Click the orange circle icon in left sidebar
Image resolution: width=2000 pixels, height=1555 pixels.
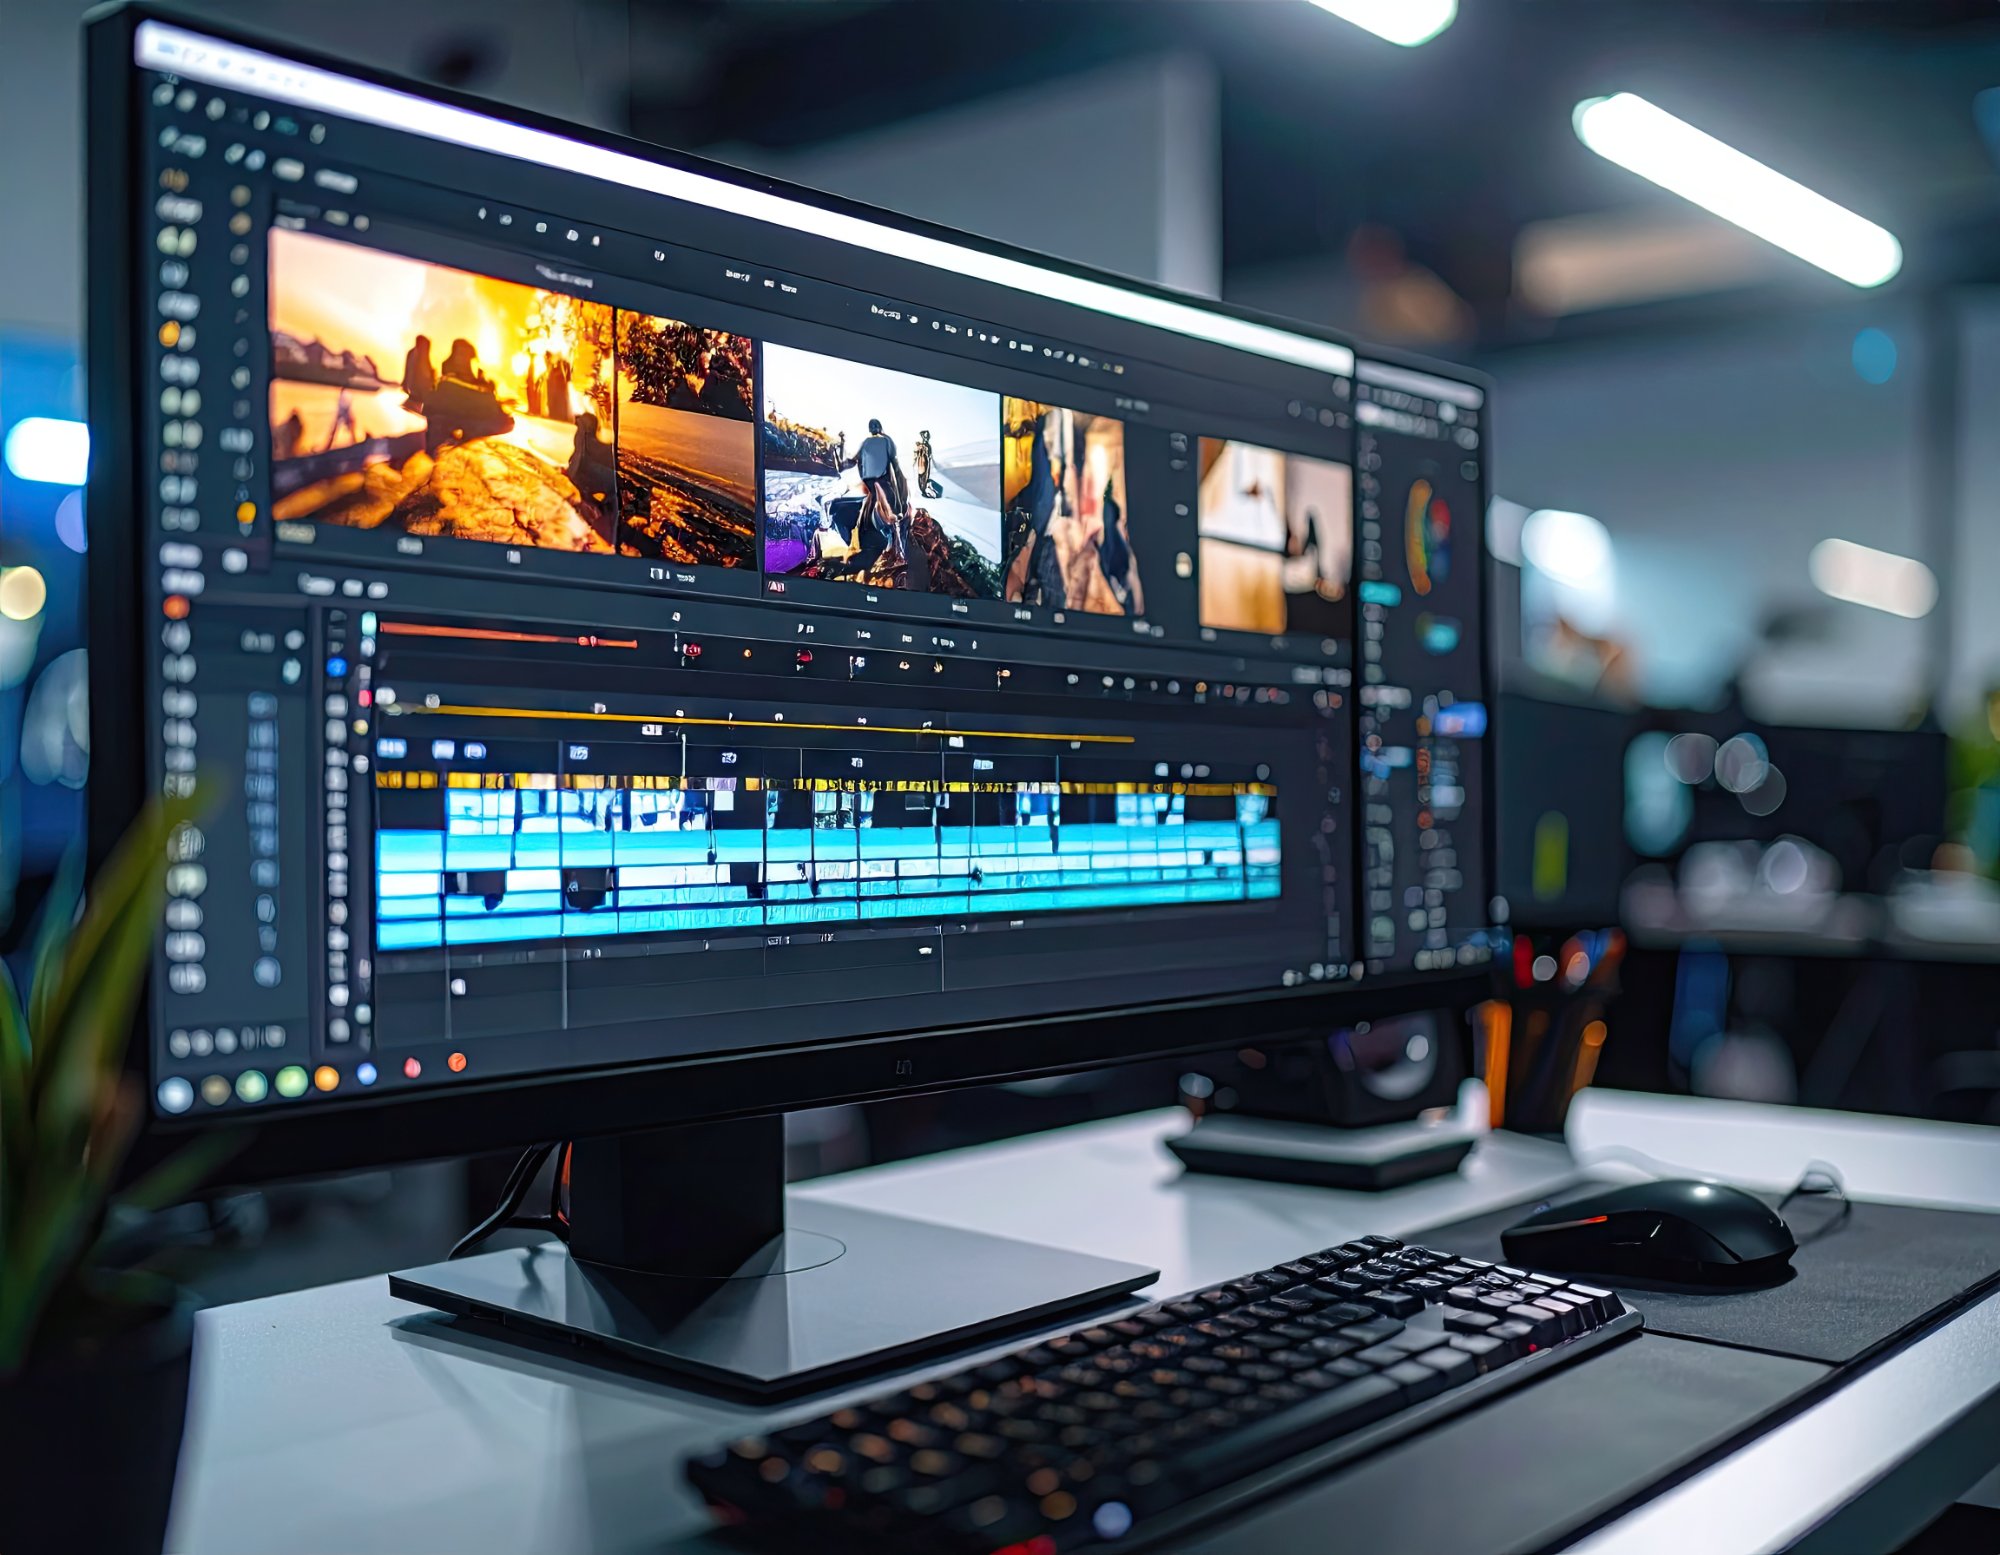[x=169, y=334]
